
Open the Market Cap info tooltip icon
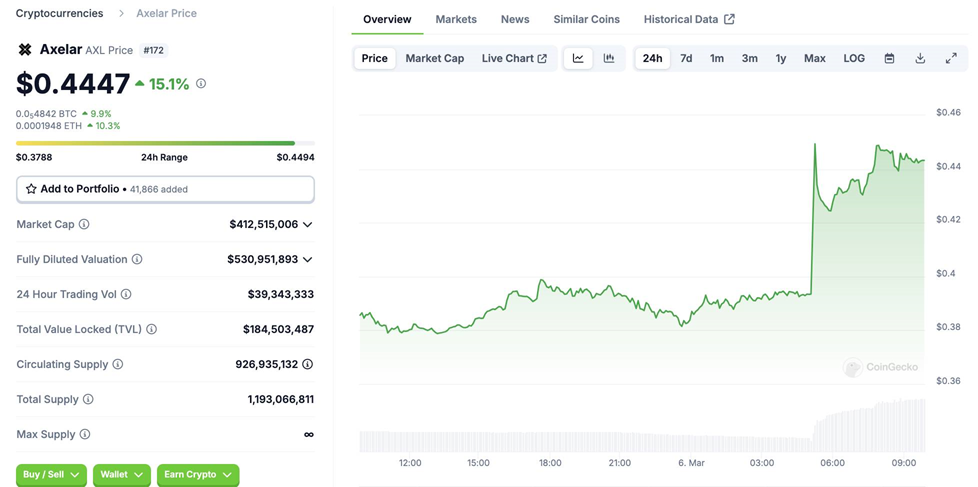pos(84,224)
